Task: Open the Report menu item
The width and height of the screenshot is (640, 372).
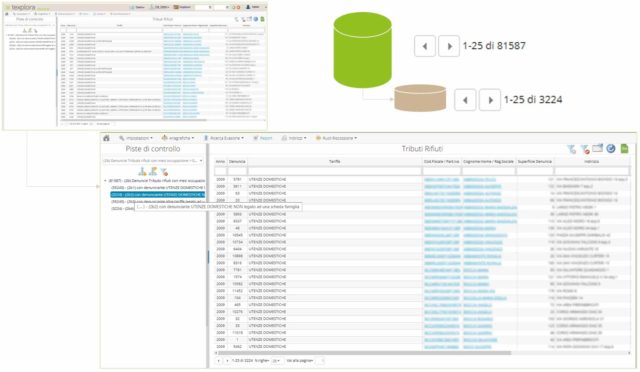Action: (263, 138)
